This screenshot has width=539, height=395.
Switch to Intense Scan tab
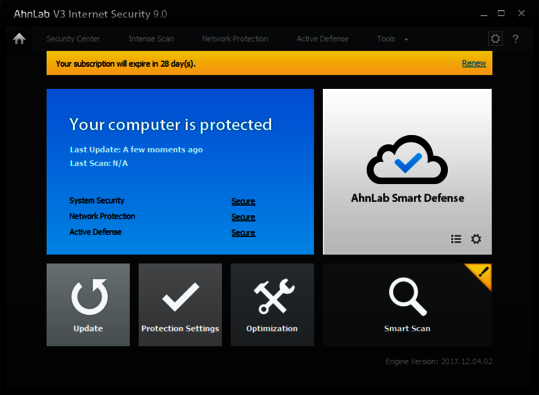pos(151,39)
